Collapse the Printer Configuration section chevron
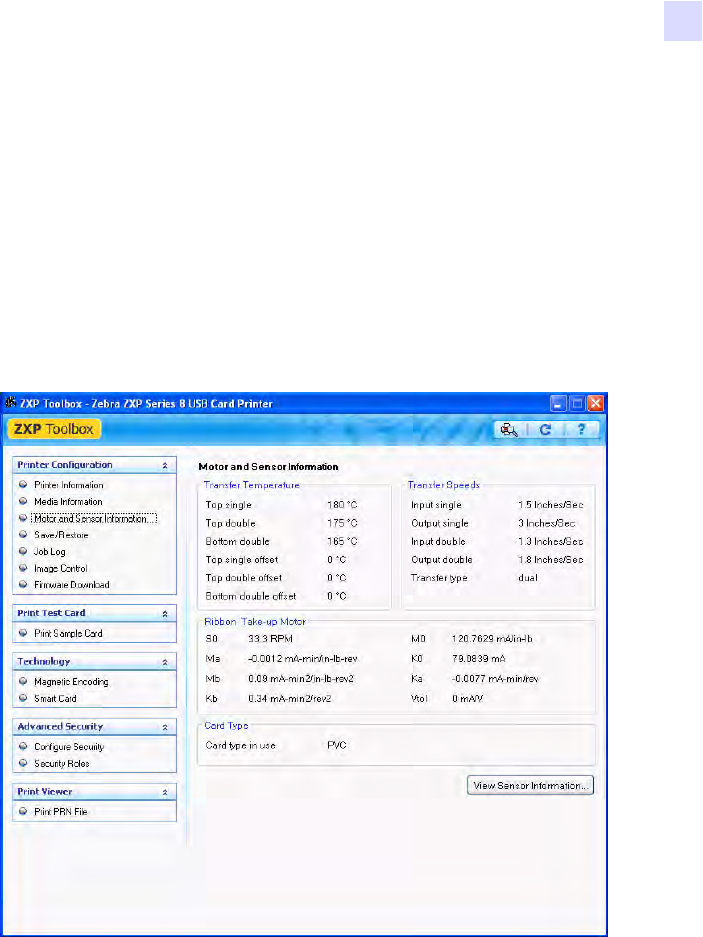 tap(165, 465)
